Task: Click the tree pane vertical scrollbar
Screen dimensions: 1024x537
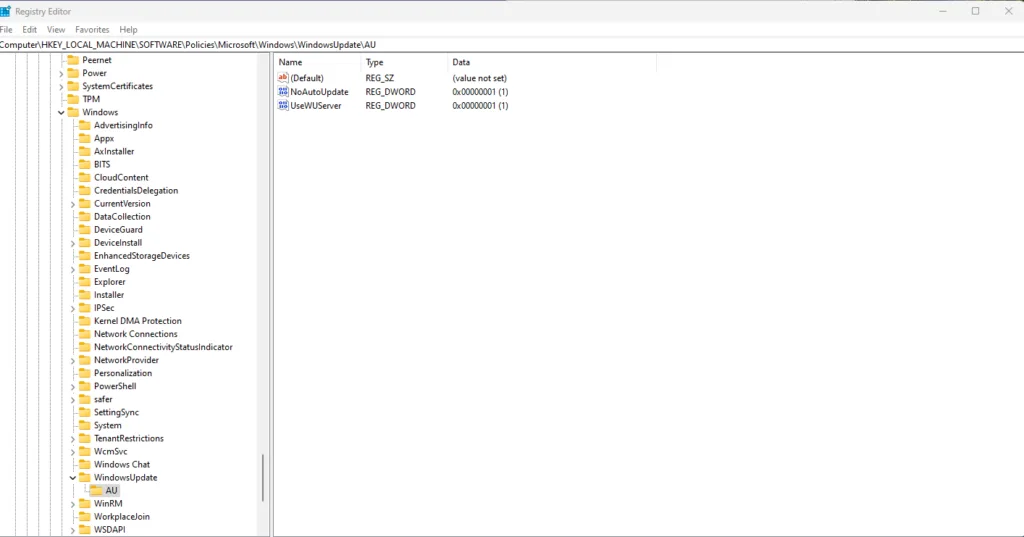Action: 263,478
